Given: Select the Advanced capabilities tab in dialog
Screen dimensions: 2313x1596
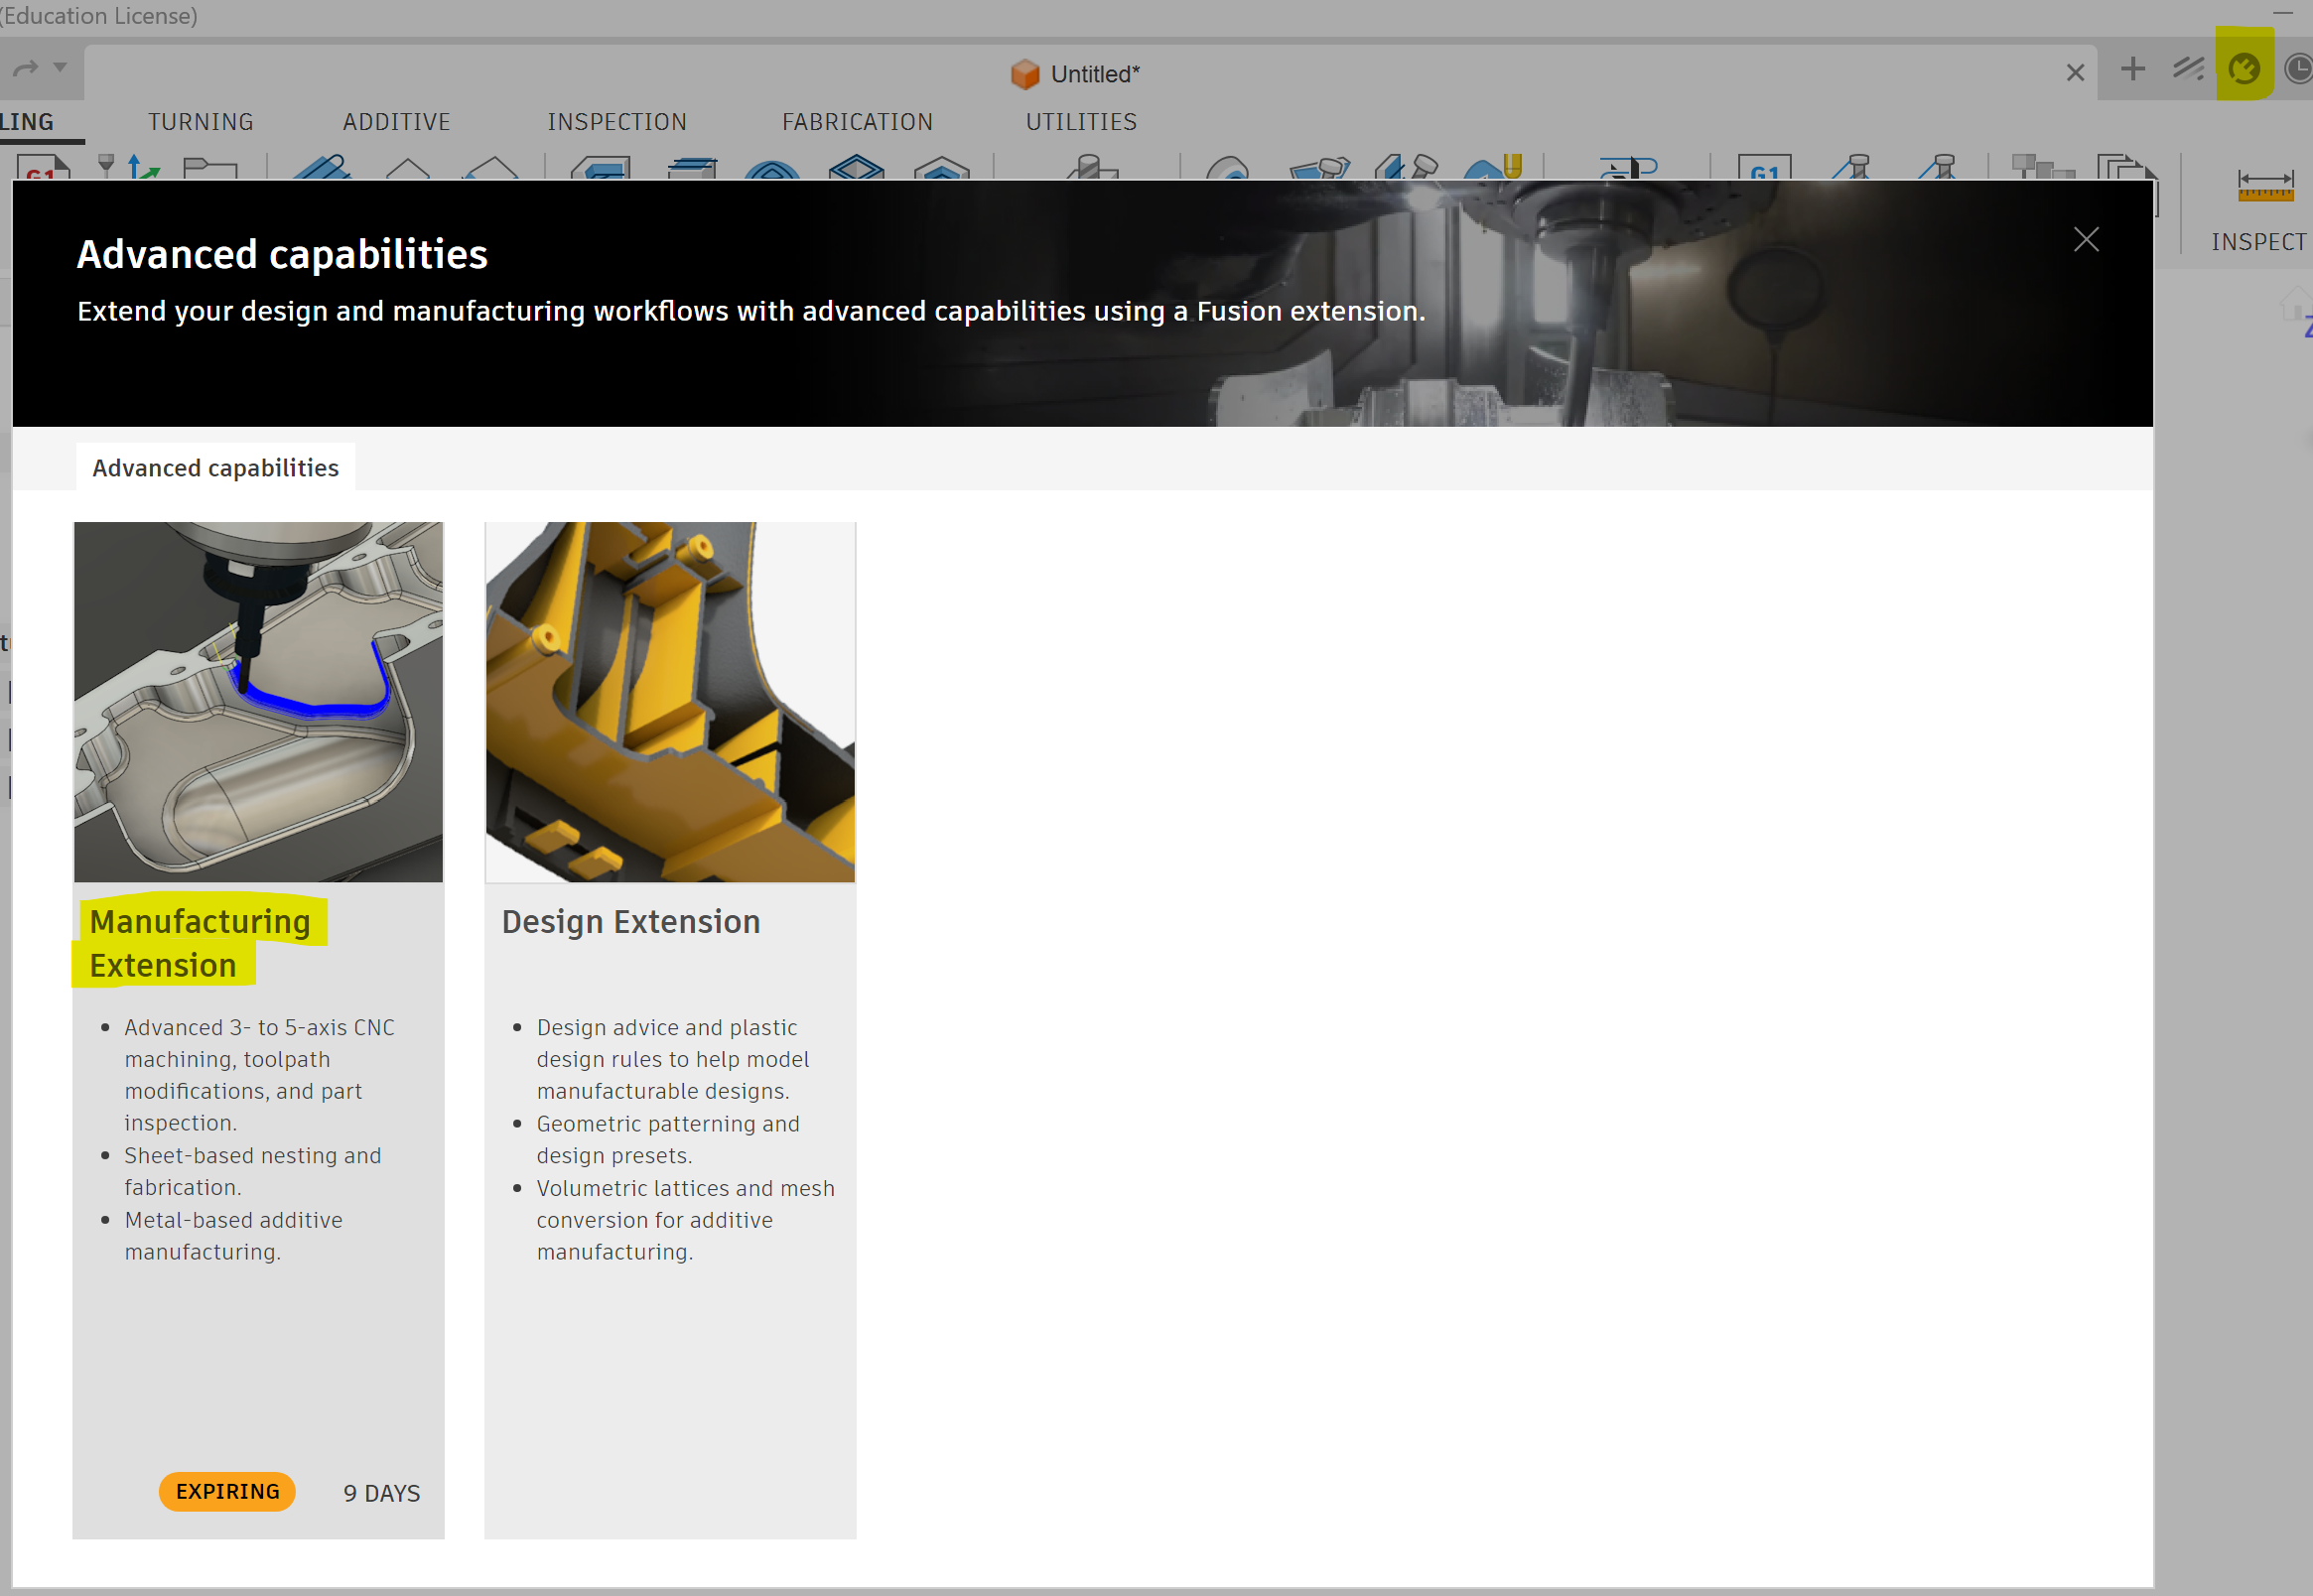Looking at the screenshot, I should pyautogui.click(x=215, y=467).
